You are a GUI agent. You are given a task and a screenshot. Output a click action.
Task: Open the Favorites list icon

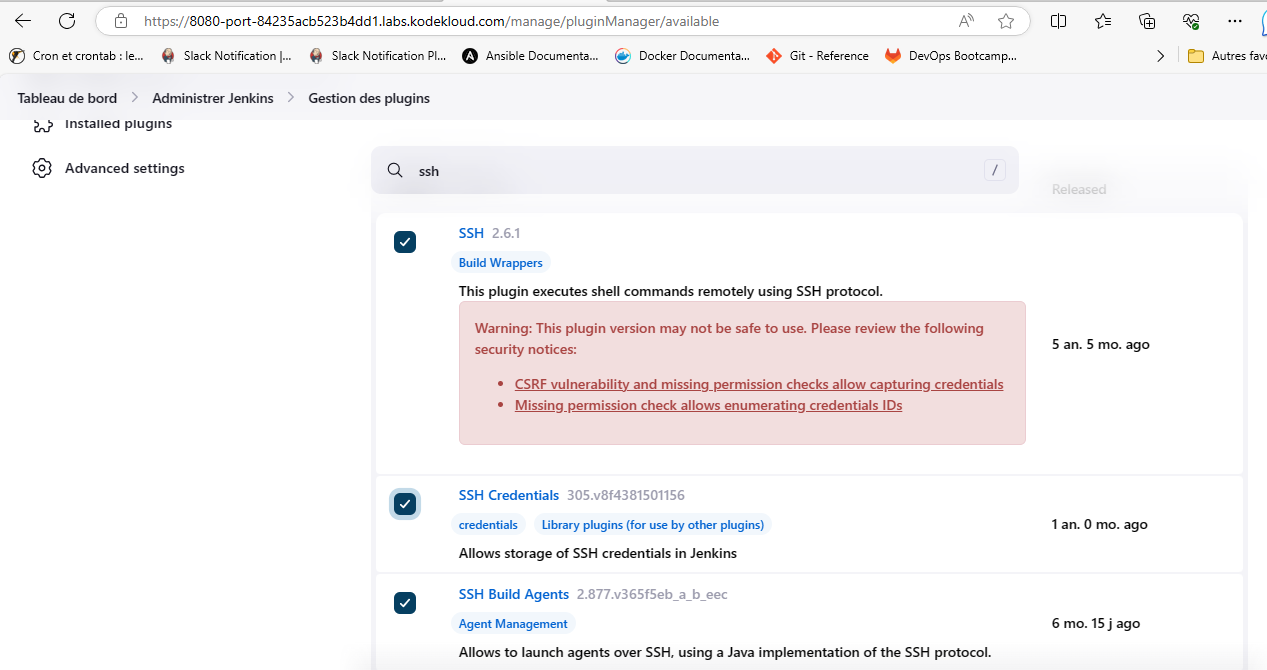click(1103, 21)
